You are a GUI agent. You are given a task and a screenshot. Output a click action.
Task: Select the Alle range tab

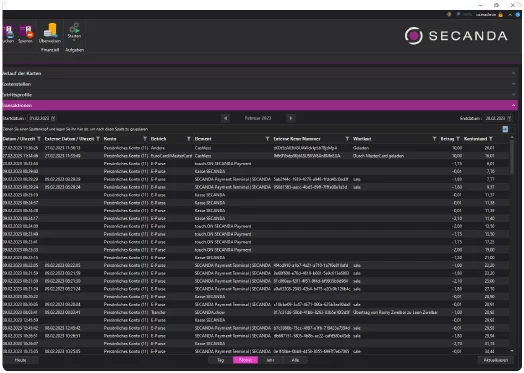(x=295, y=360)
